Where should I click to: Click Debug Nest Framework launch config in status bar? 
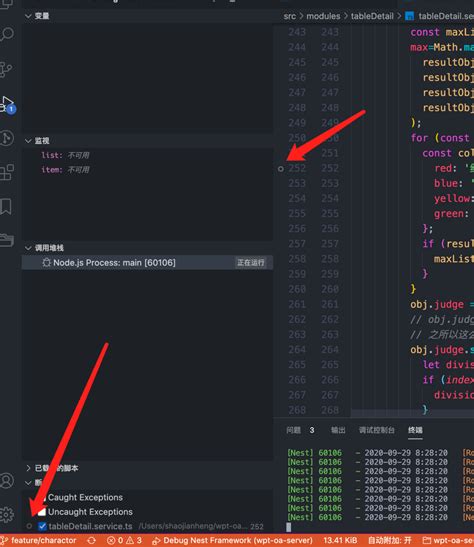[233, 540]
